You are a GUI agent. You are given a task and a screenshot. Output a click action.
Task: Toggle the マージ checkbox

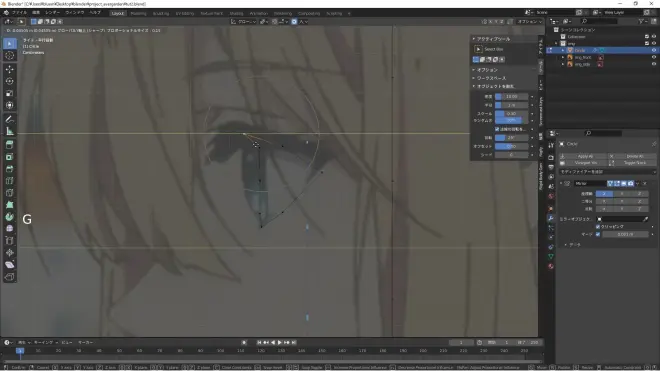click(x=598, y=234)
